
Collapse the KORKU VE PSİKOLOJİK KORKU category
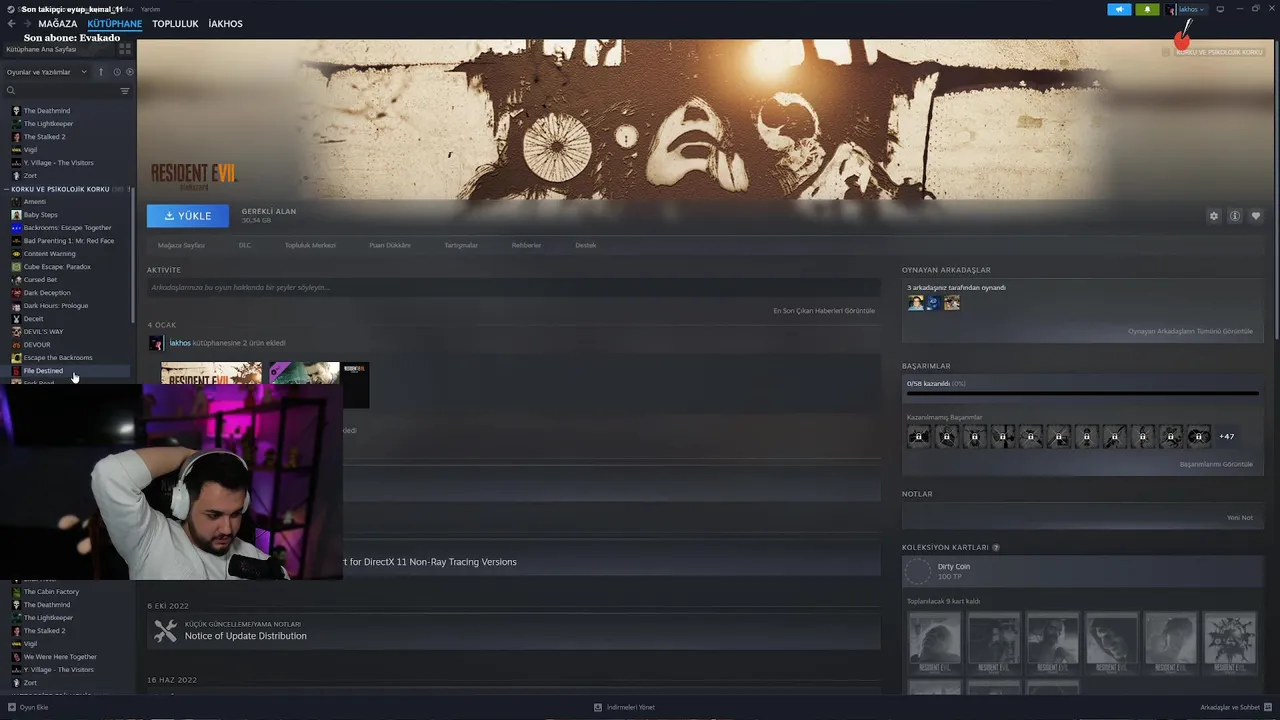(x=7, y=189)
